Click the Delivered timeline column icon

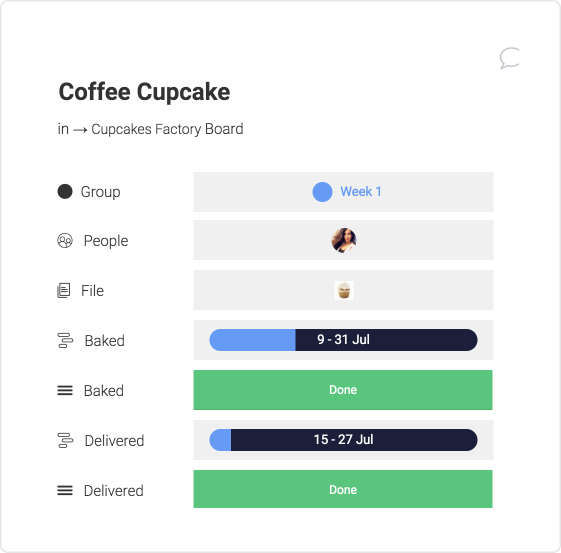(65, 440)
